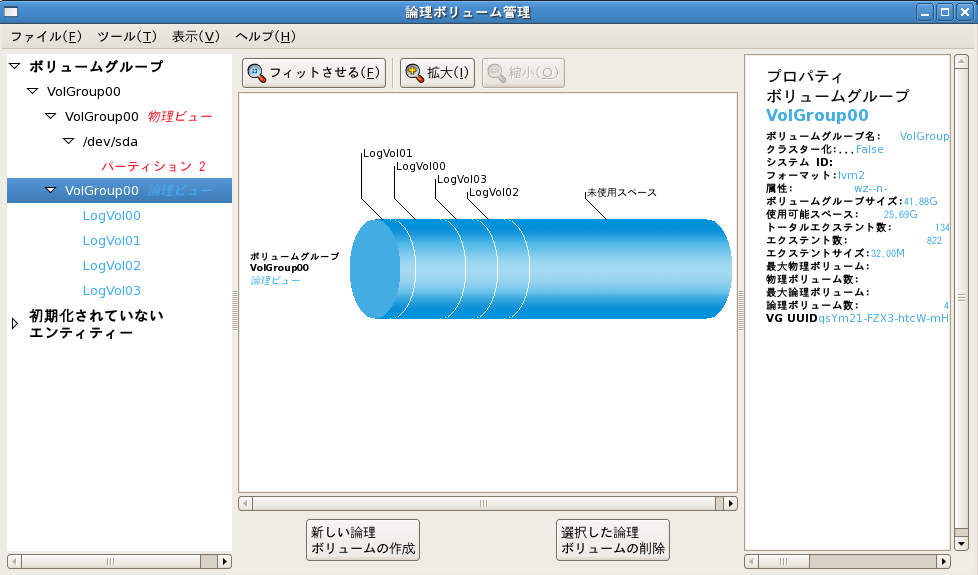Image resolution: width=978 pixels, height=575 pixels.
Task: Open the ヘルプ(H) menu
Action: coord(265,37)
